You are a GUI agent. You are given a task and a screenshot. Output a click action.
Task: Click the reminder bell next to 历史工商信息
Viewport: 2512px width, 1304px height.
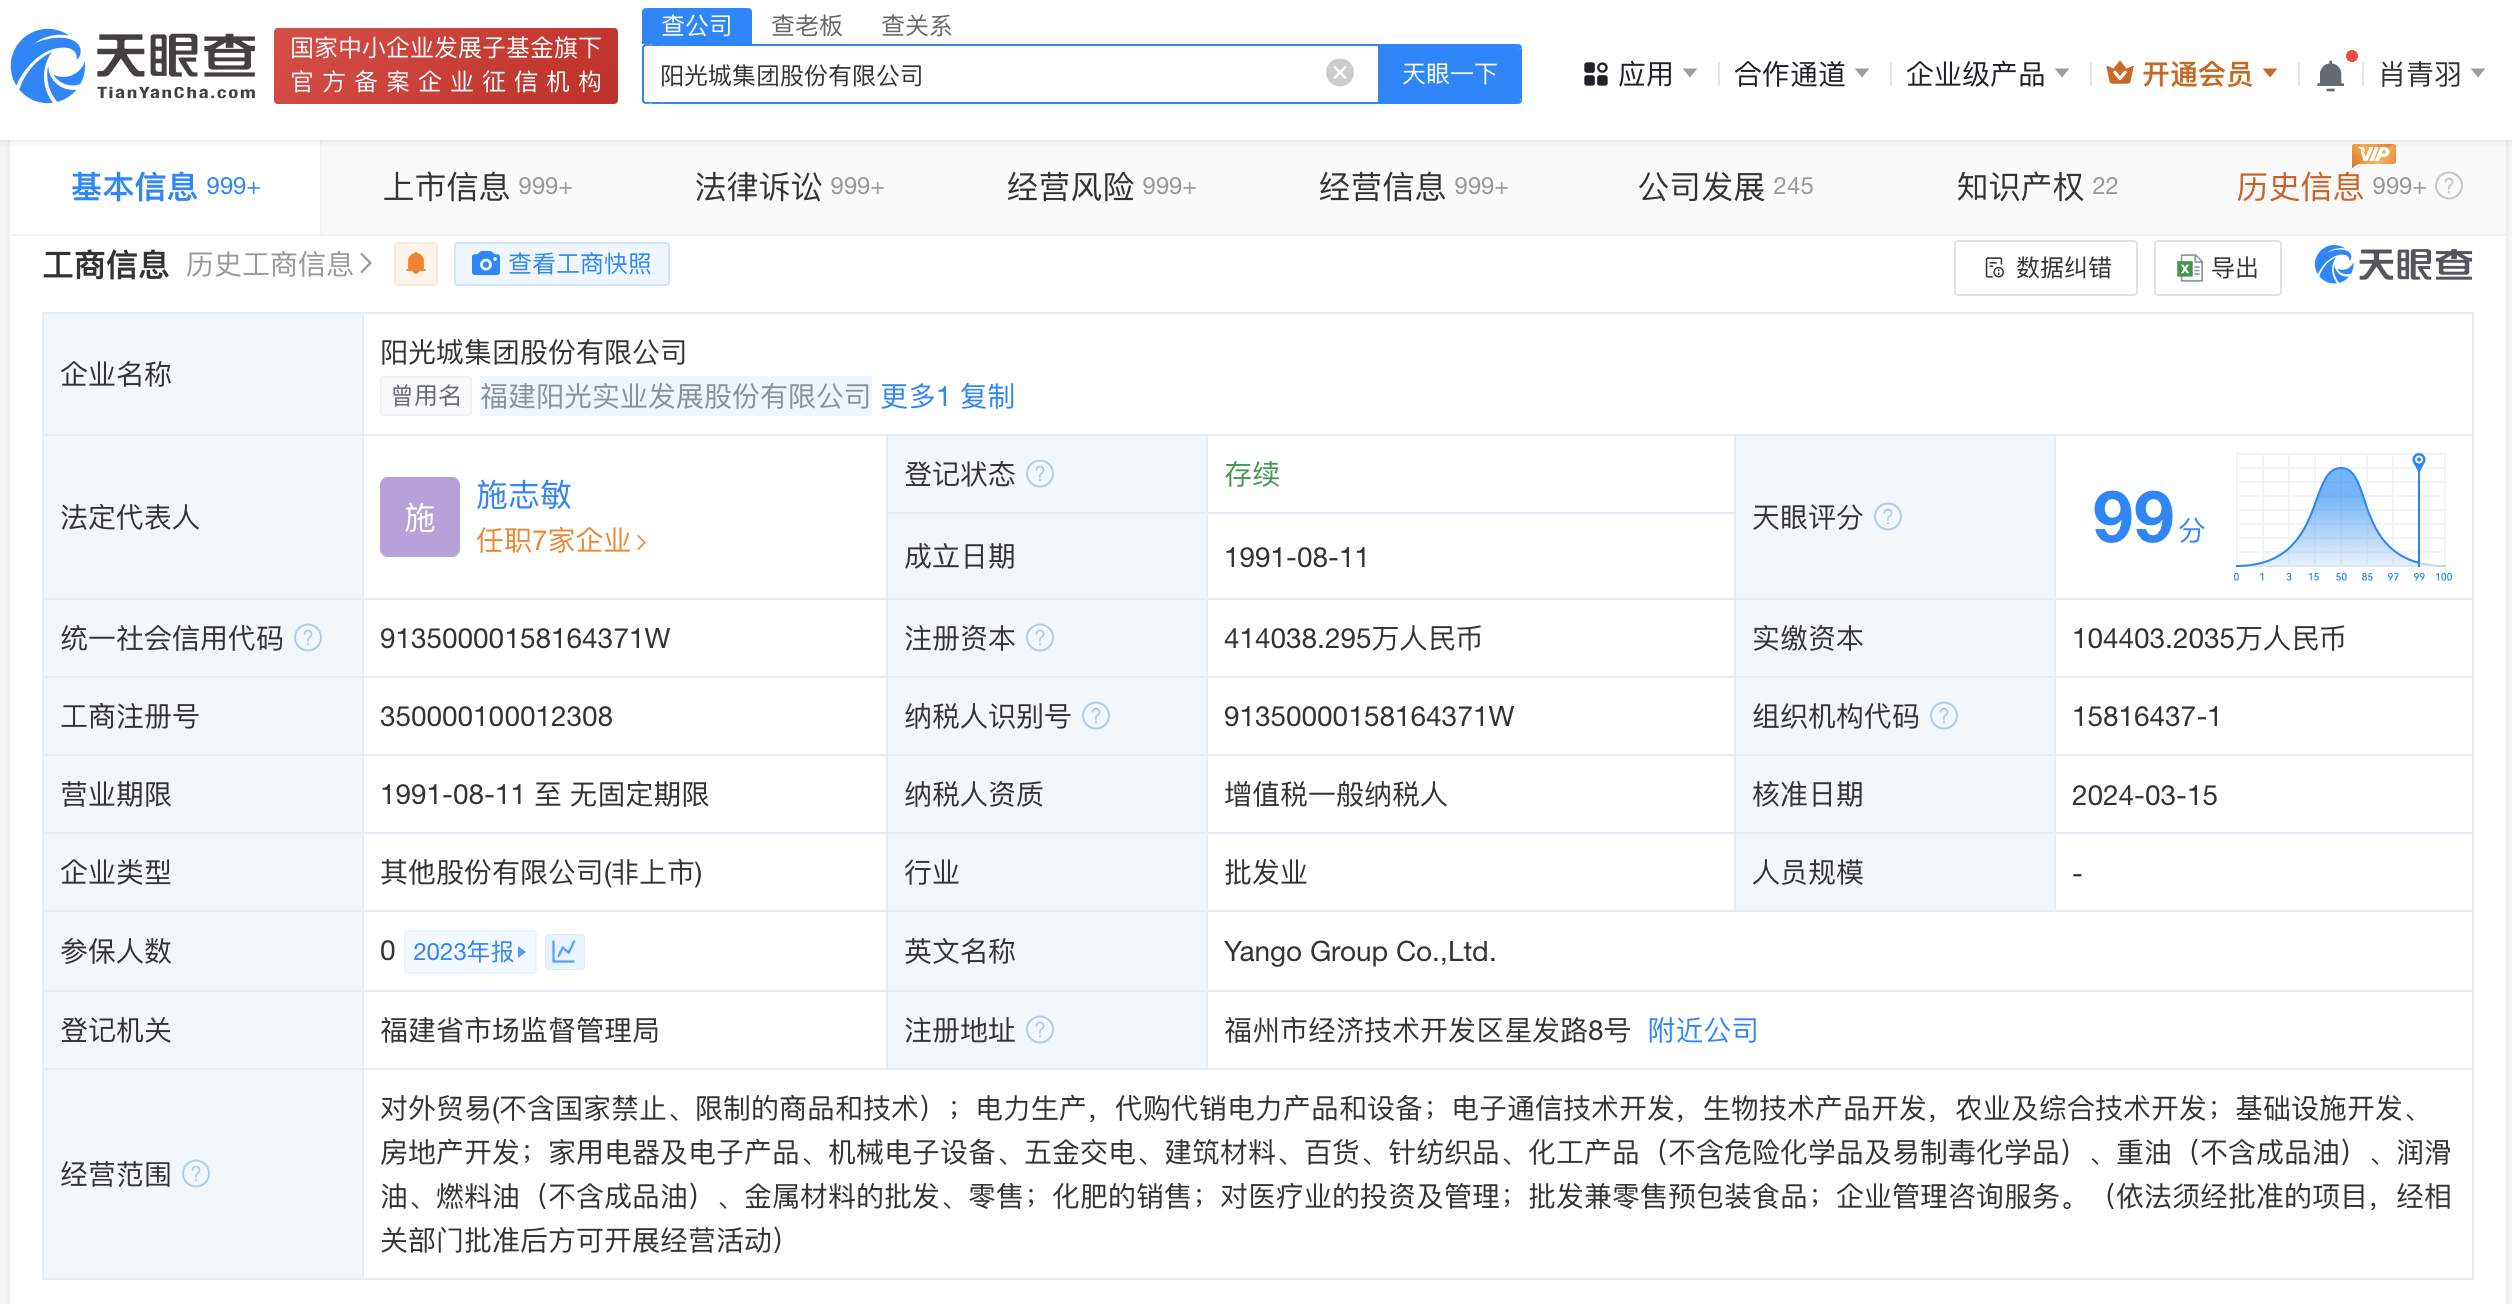click(x=416, y=263)
